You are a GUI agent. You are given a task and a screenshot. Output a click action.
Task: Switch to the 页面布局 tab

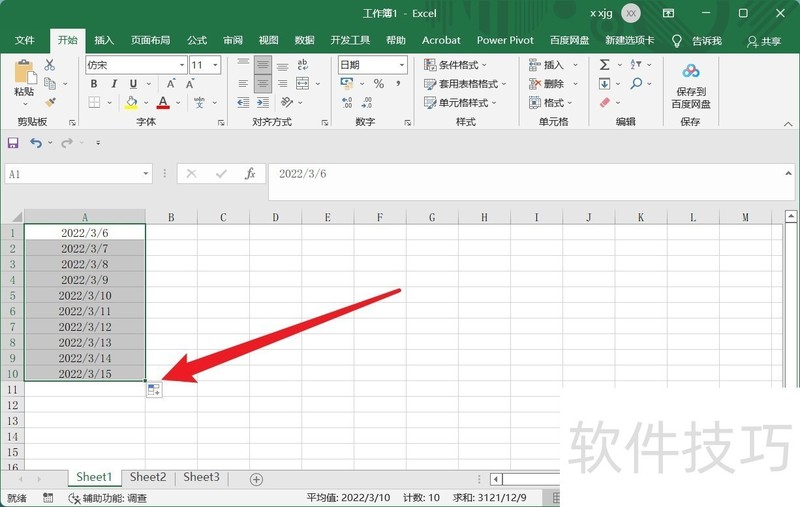[x=150, y=40]
